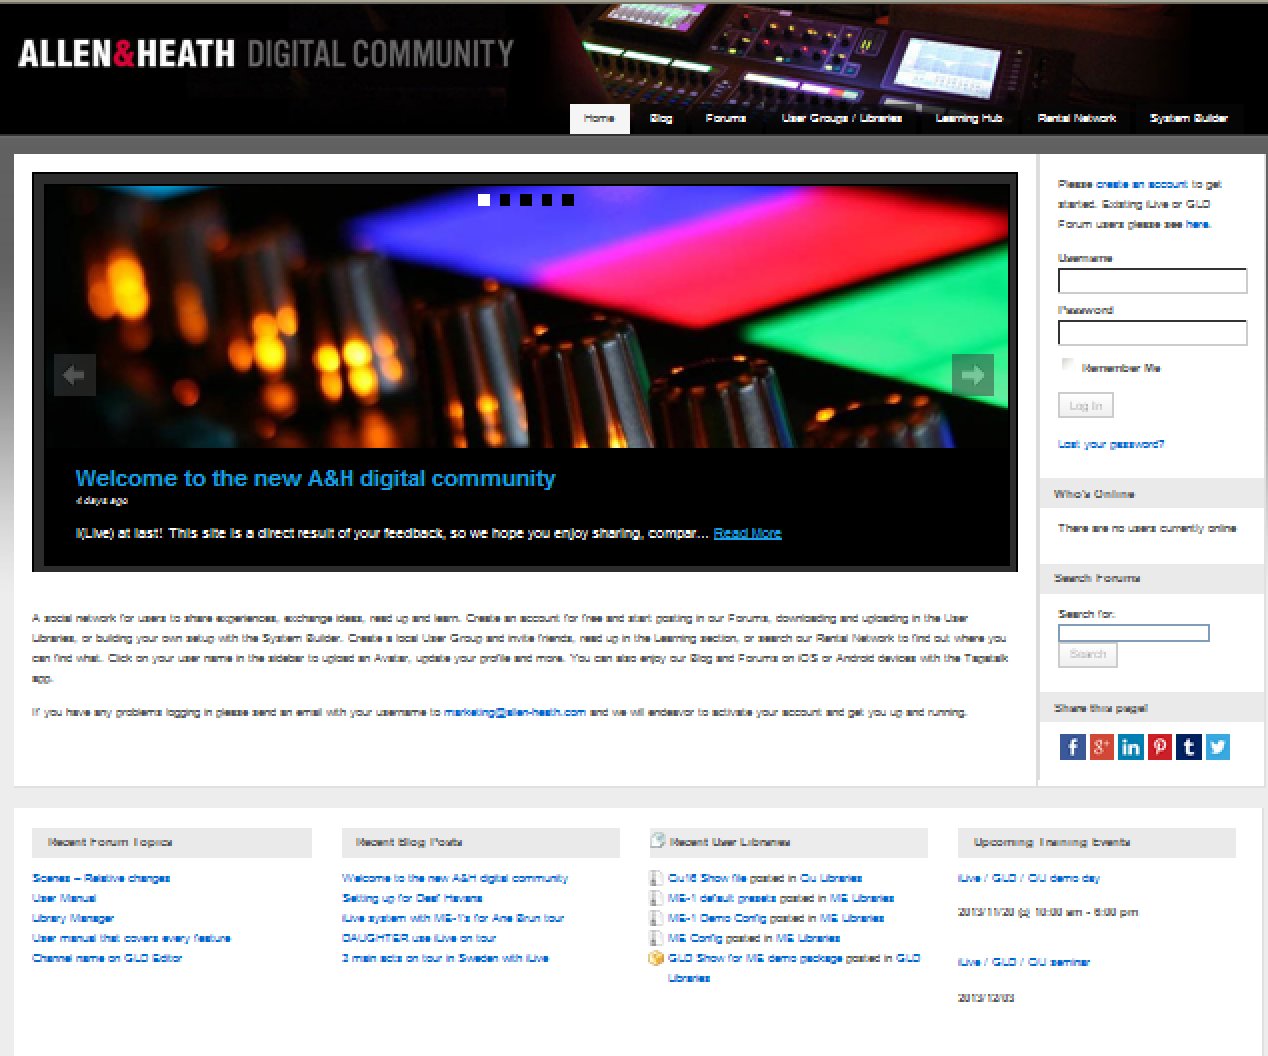The height and width of the screenshot is (1056, 1268).
Task: Open the welcome slide title link
Action: click(315, 478)
